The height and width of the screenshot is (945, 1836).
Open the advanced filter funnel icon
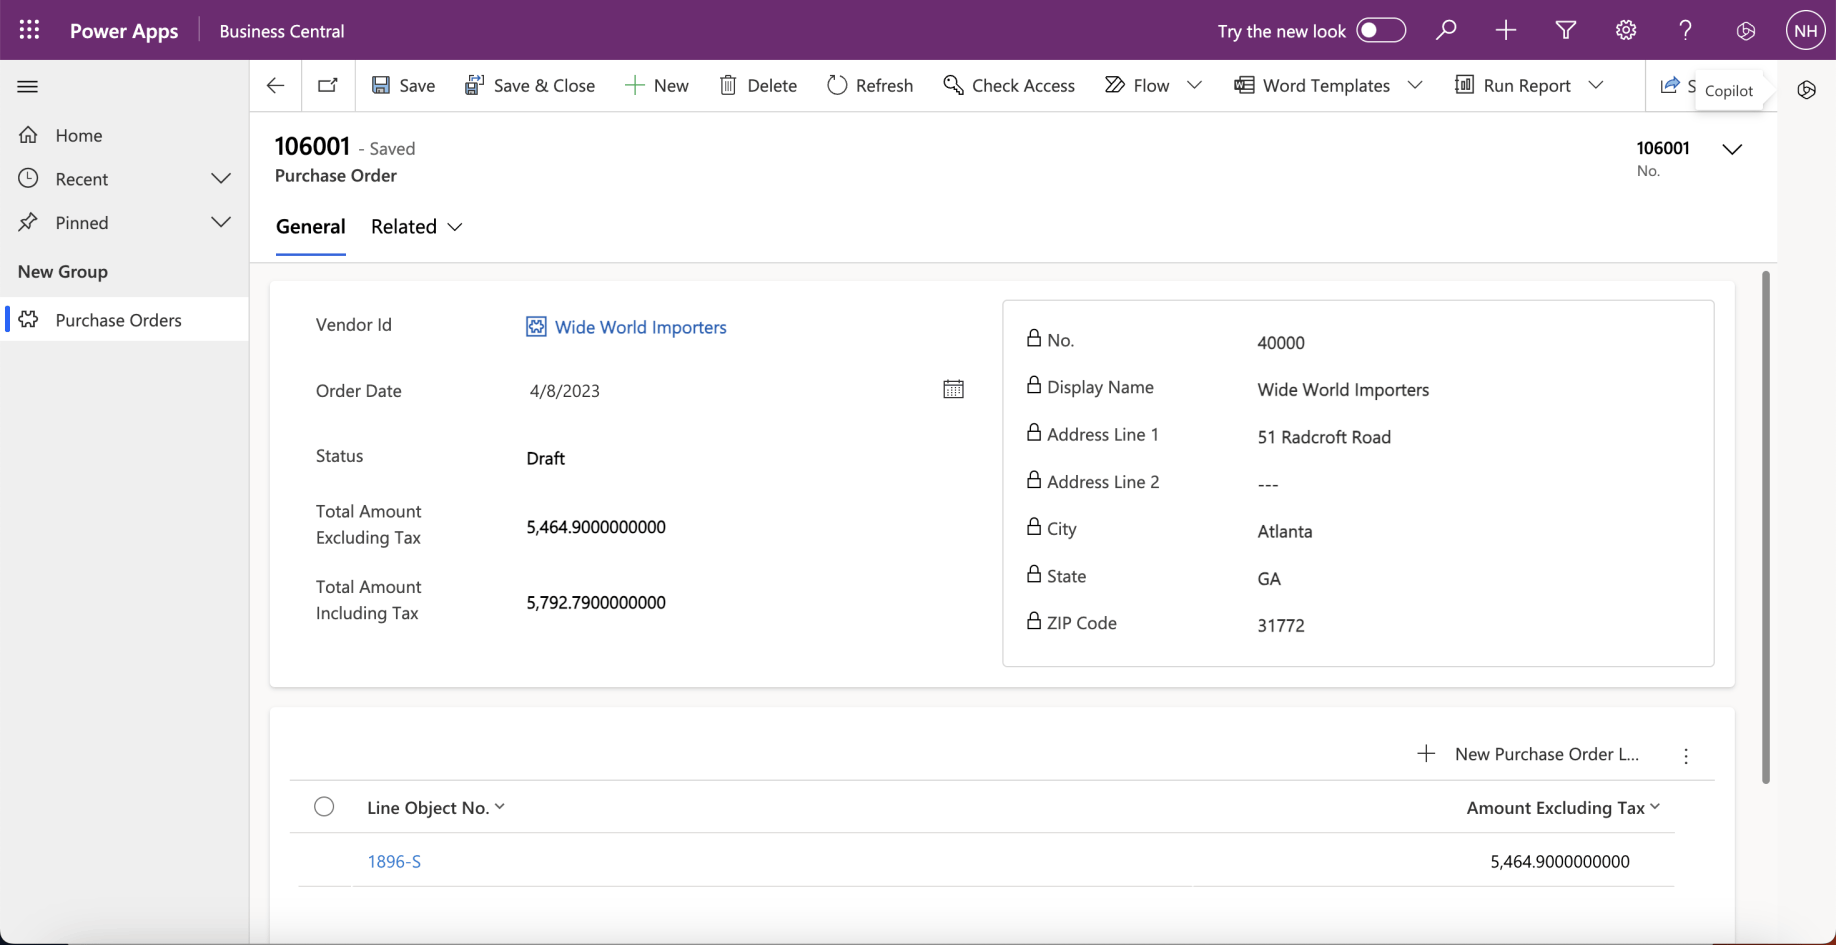[1566, 30]
